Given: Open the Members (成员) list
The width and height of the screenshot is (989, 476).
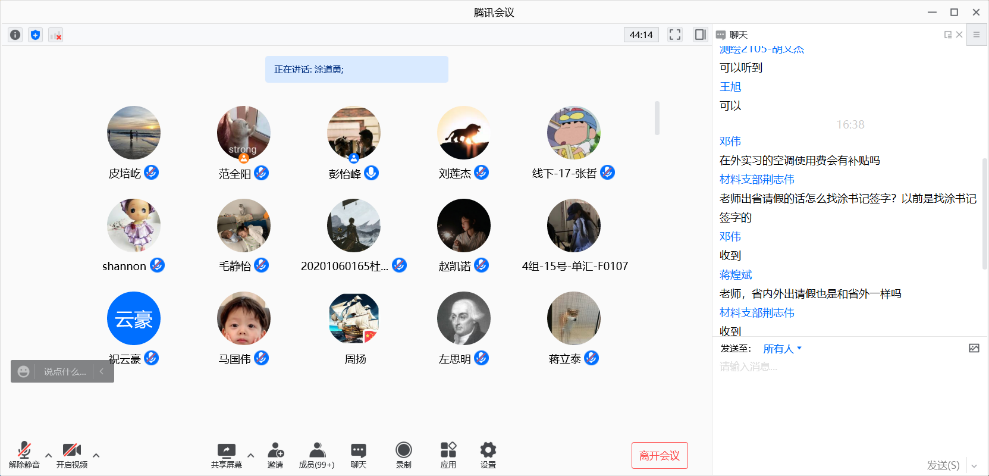Looking at the screenshot, I should point(317,454).
